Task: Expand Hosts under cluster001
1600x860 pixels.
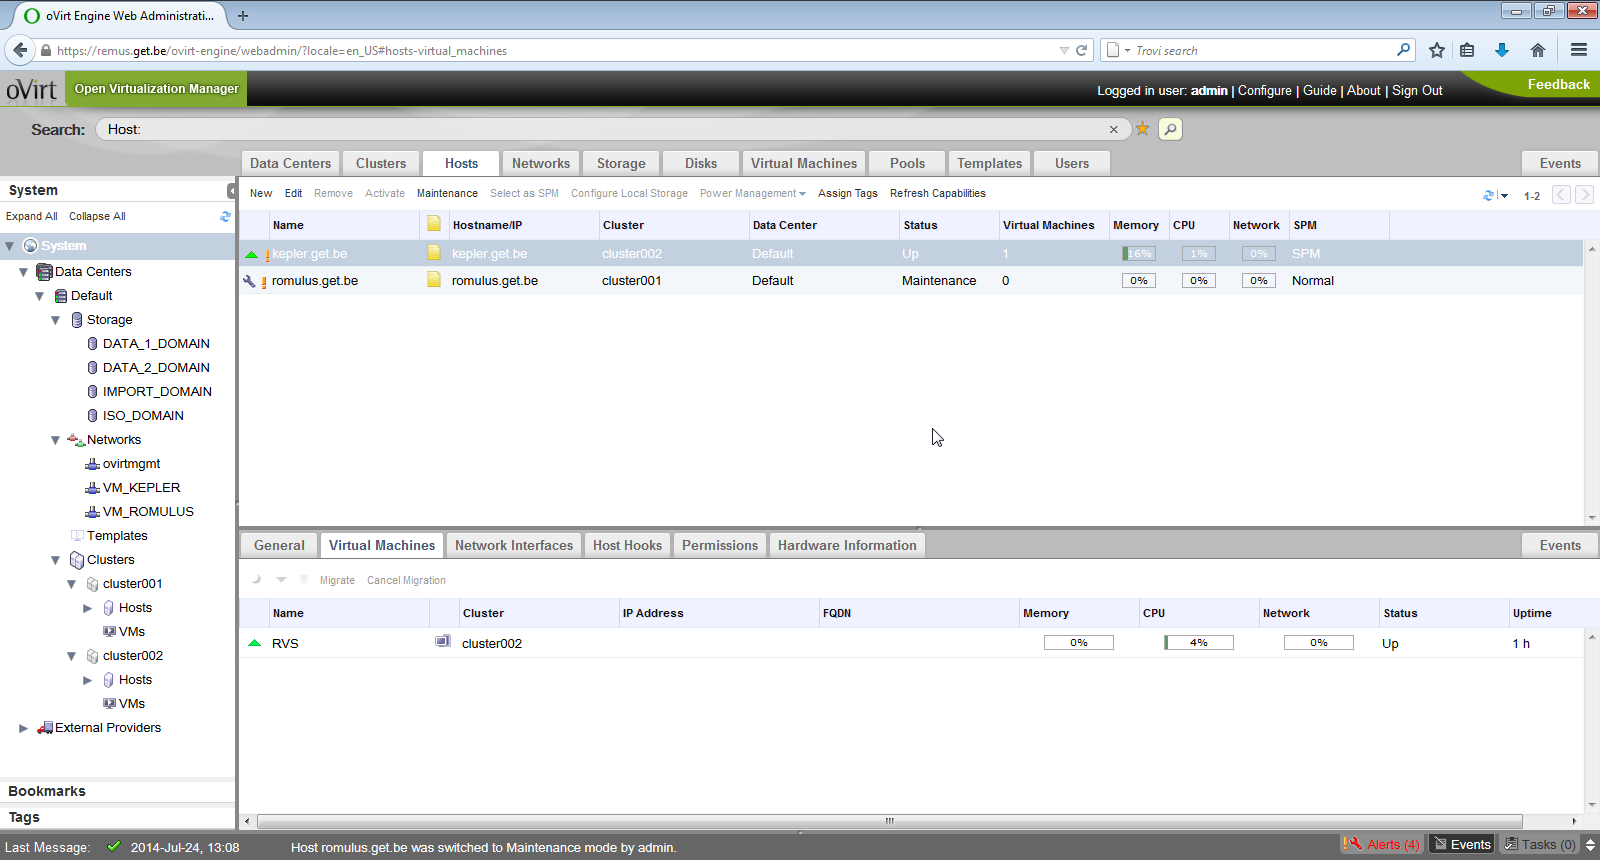Action: [87, 608]
